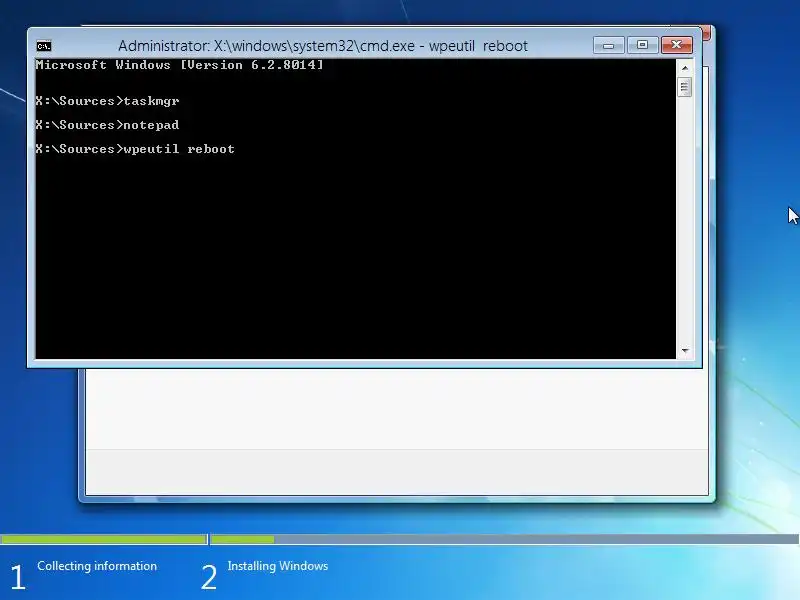Click the command prompt scrollbar thumb
Viewport: 800px width, 600px height.
click(685, 87)
